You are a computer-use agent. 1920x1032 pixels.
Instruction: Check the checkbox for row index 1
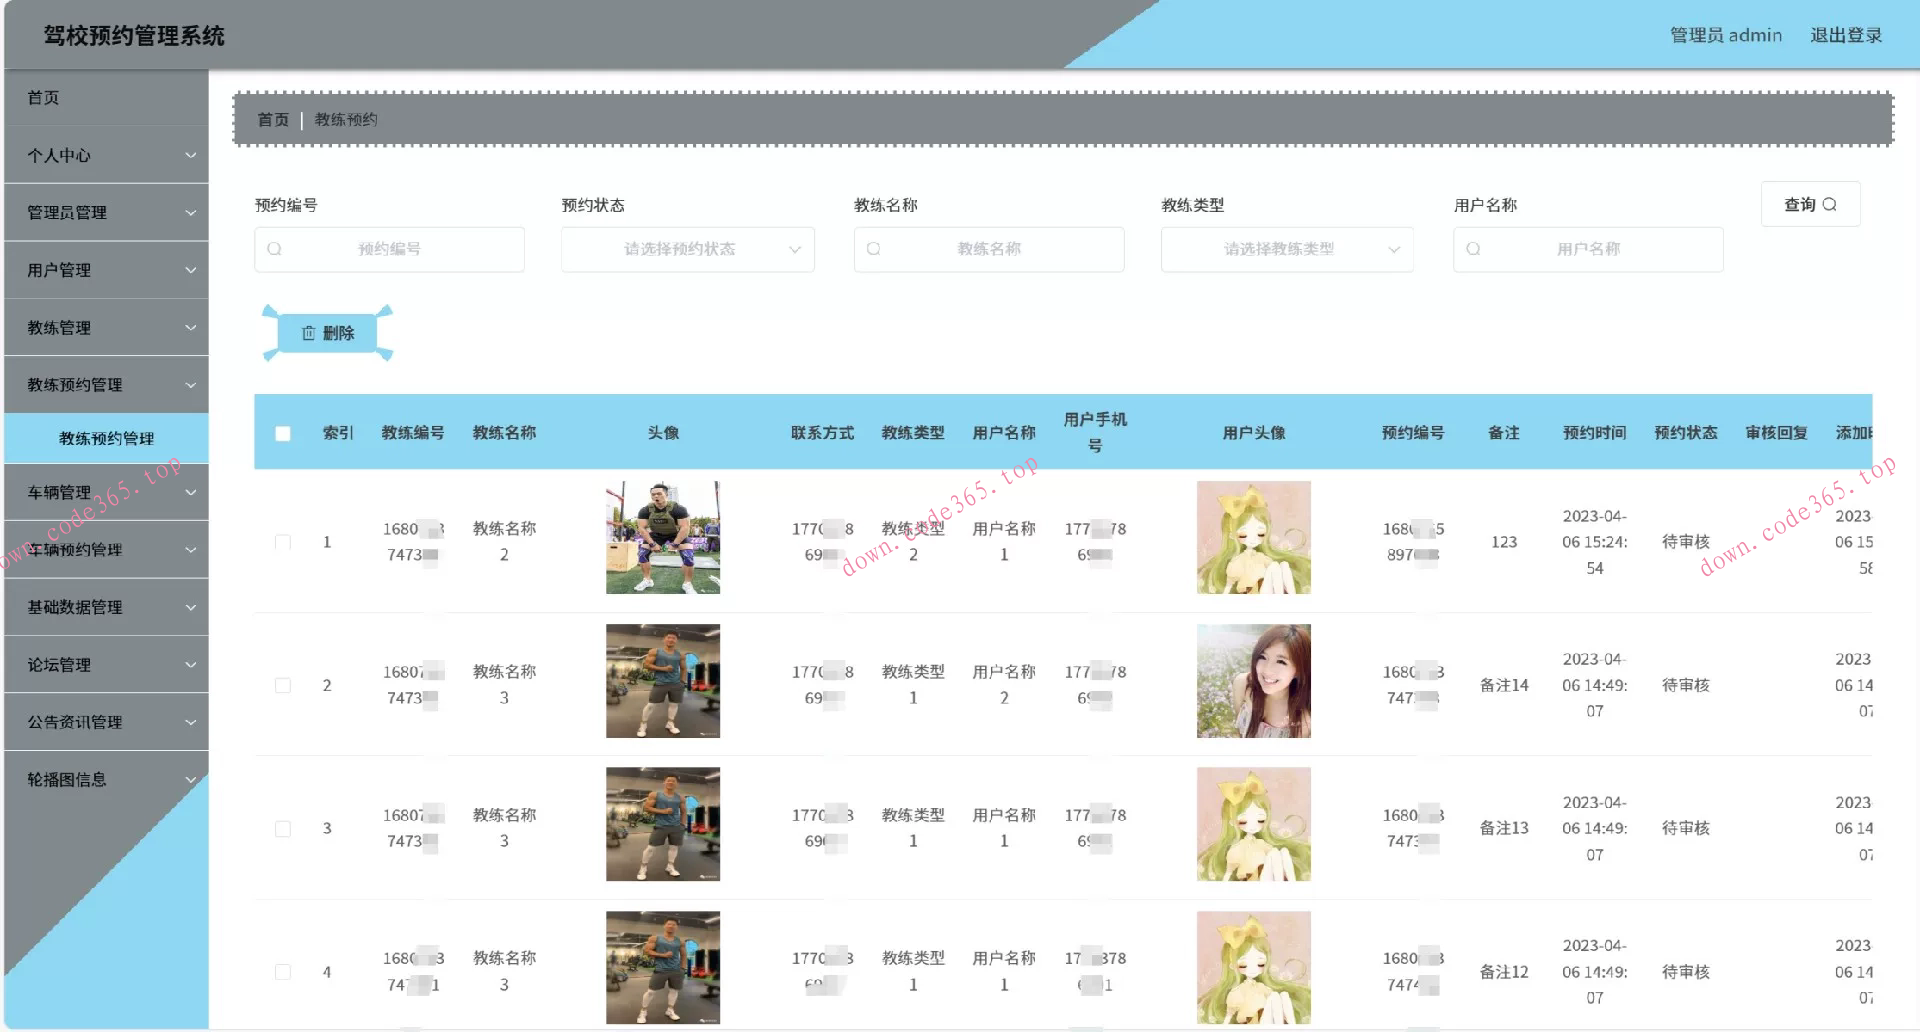click(283, 541)
